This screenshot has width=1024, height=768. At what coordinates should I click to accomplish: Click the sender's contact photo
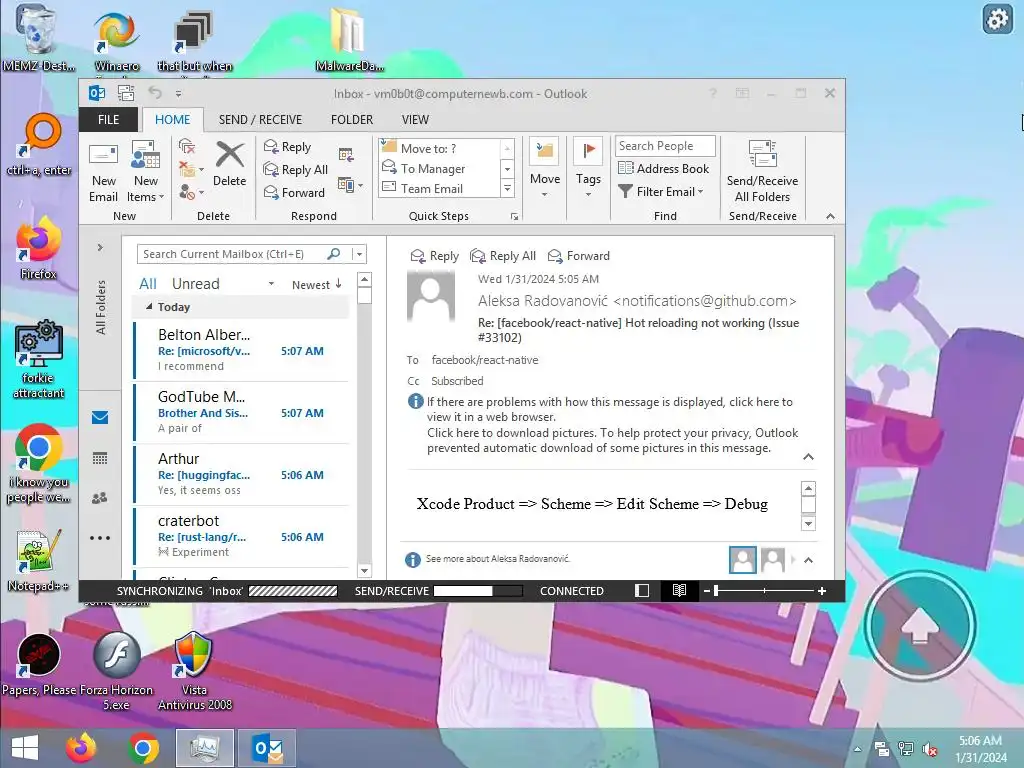430,296
